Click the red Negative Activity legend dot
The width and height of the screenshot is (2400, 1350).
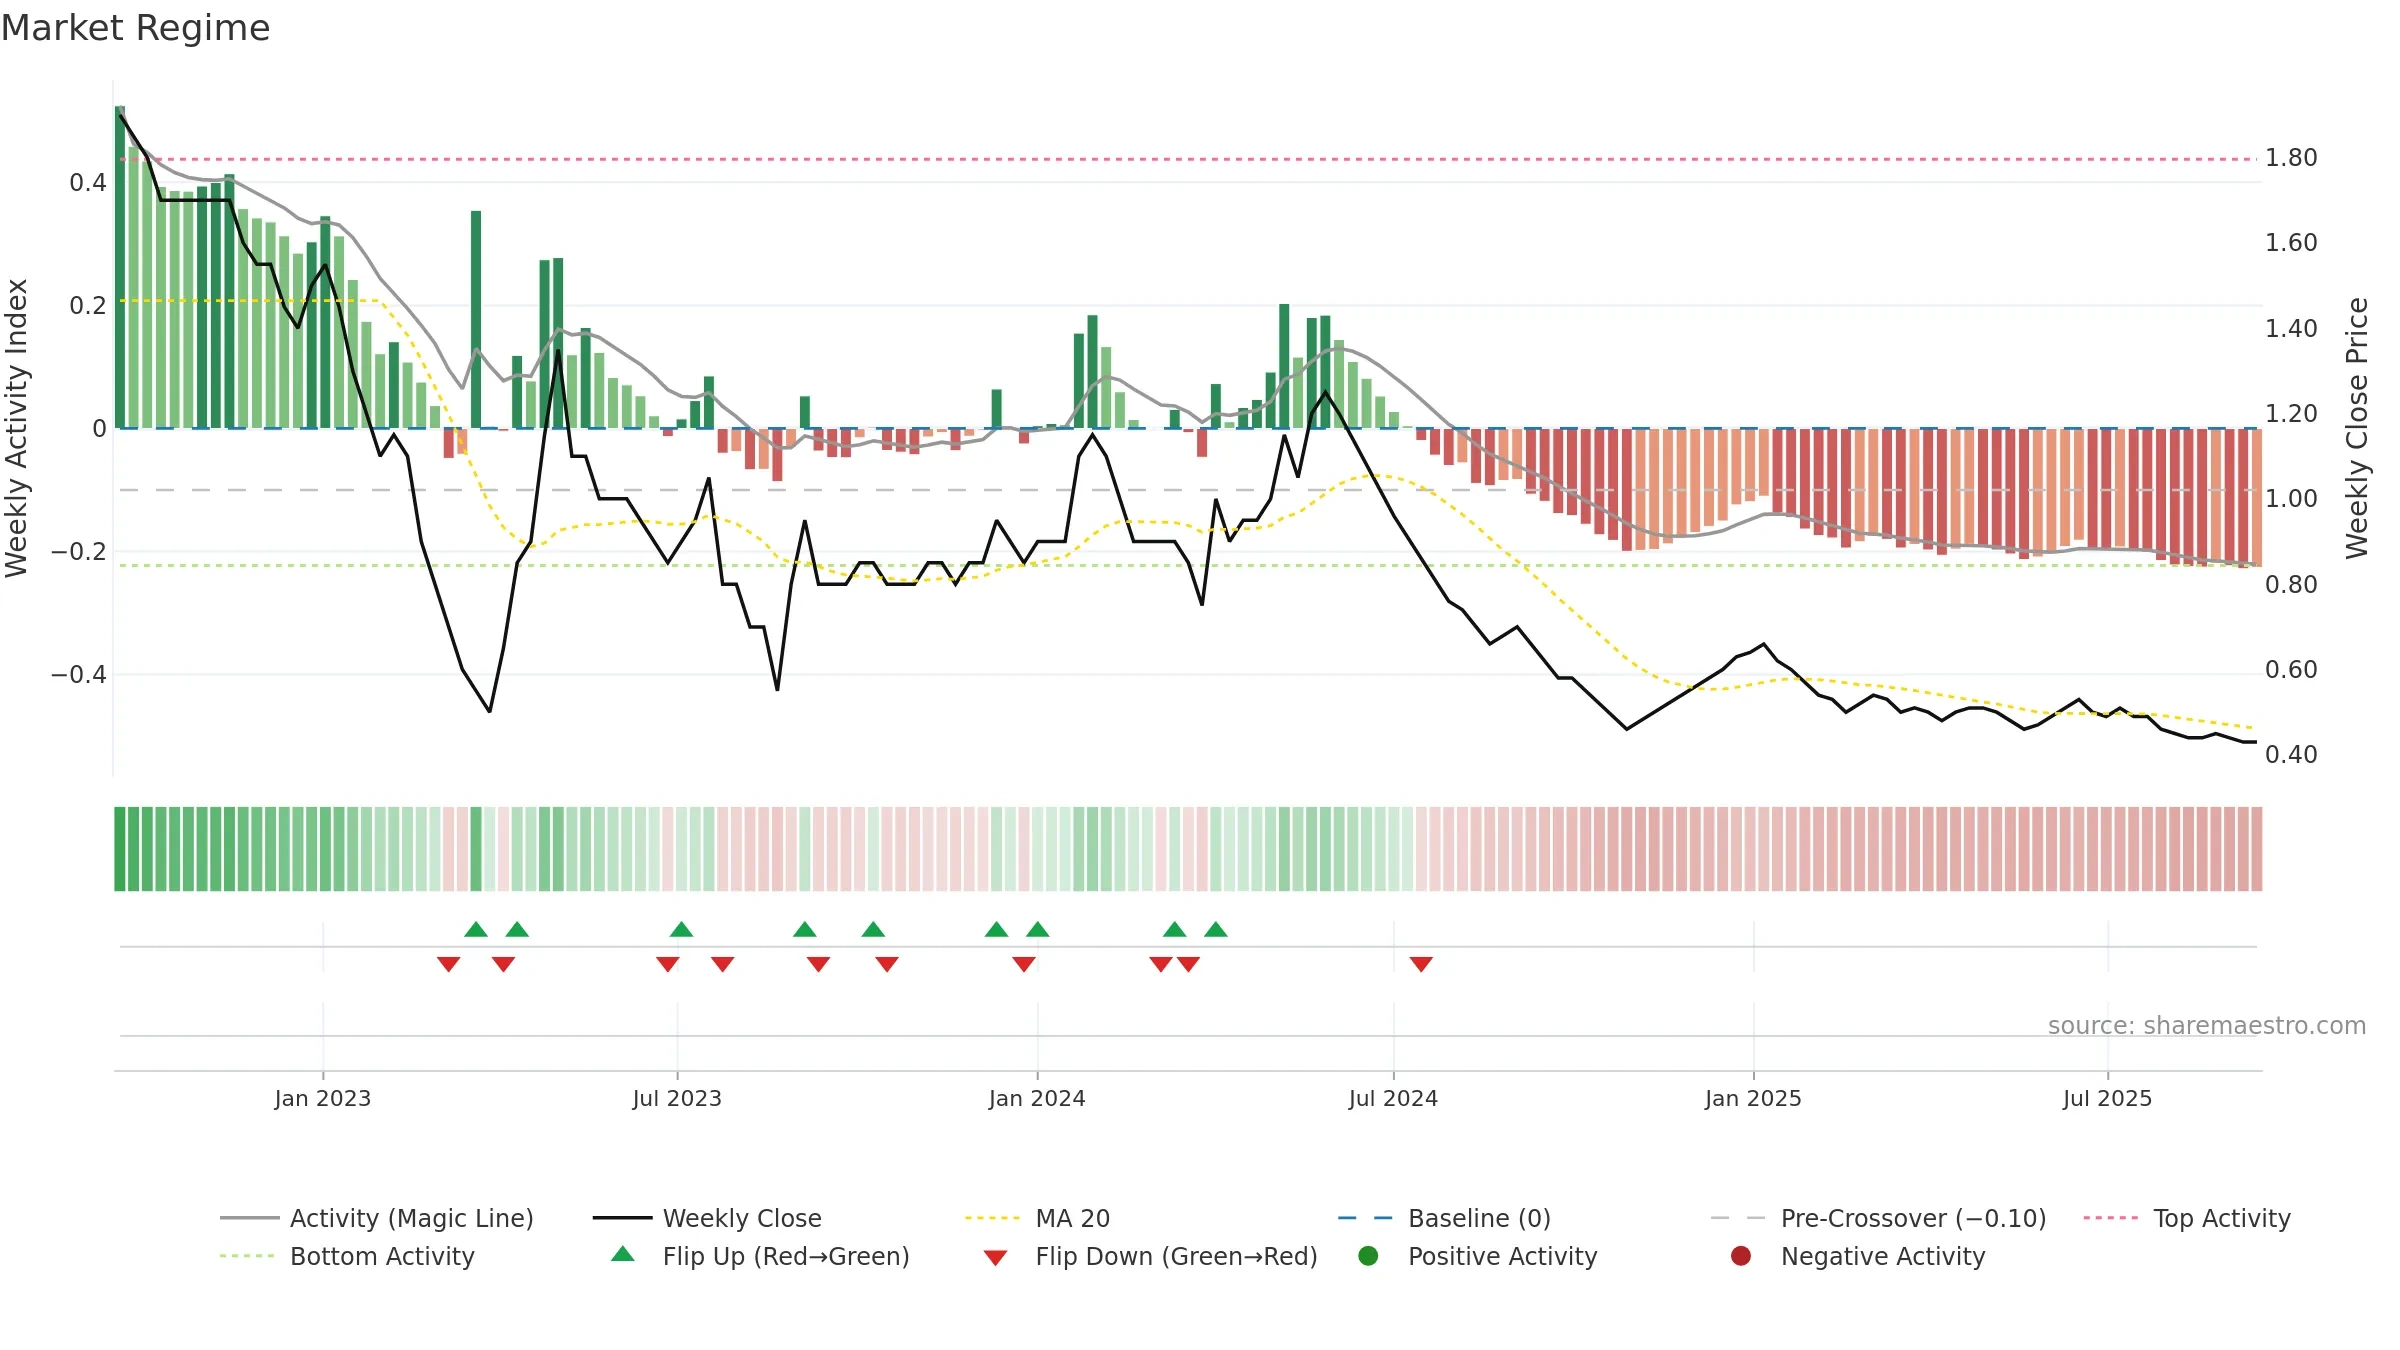click(x=1741, y=1255)
